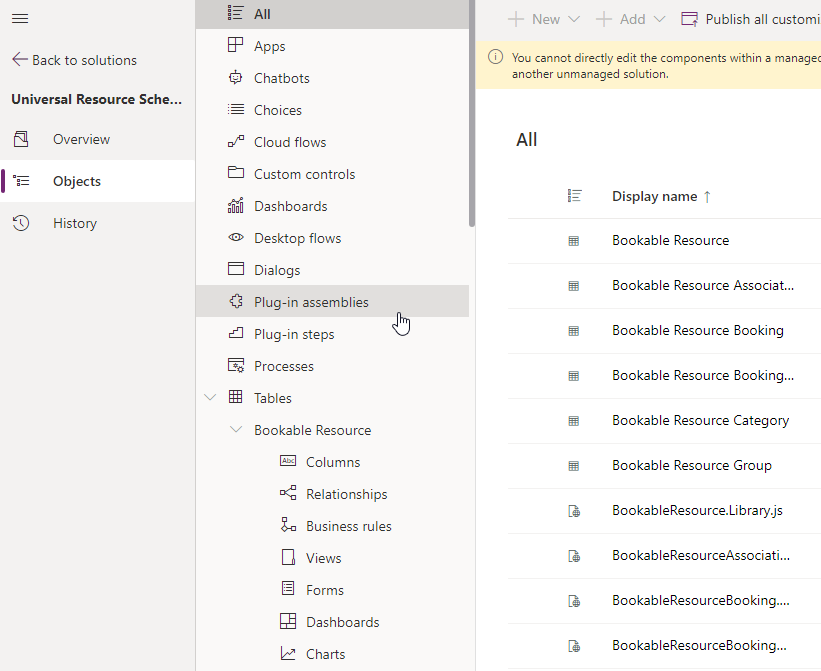
Task: Click the Charts line graph icon
Action: (287, 653)
